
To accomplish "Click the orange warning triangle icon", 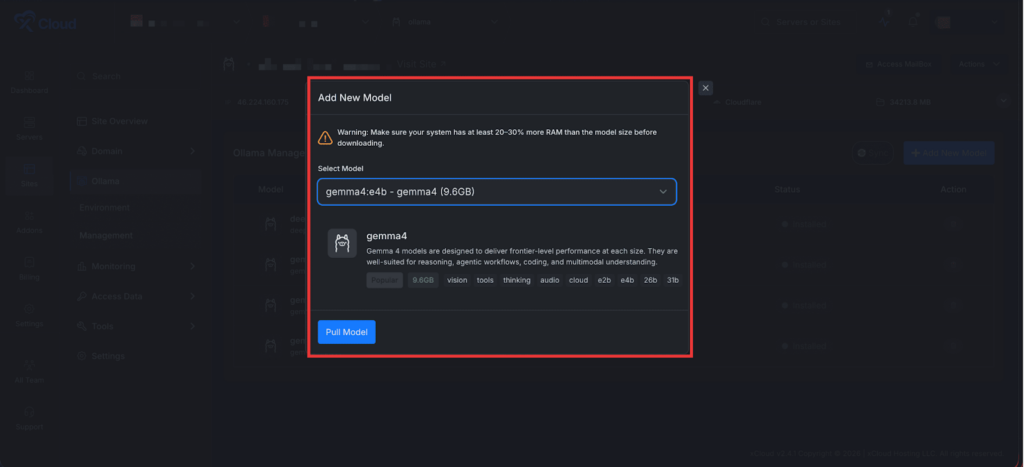I will click(x=325, y=138).
